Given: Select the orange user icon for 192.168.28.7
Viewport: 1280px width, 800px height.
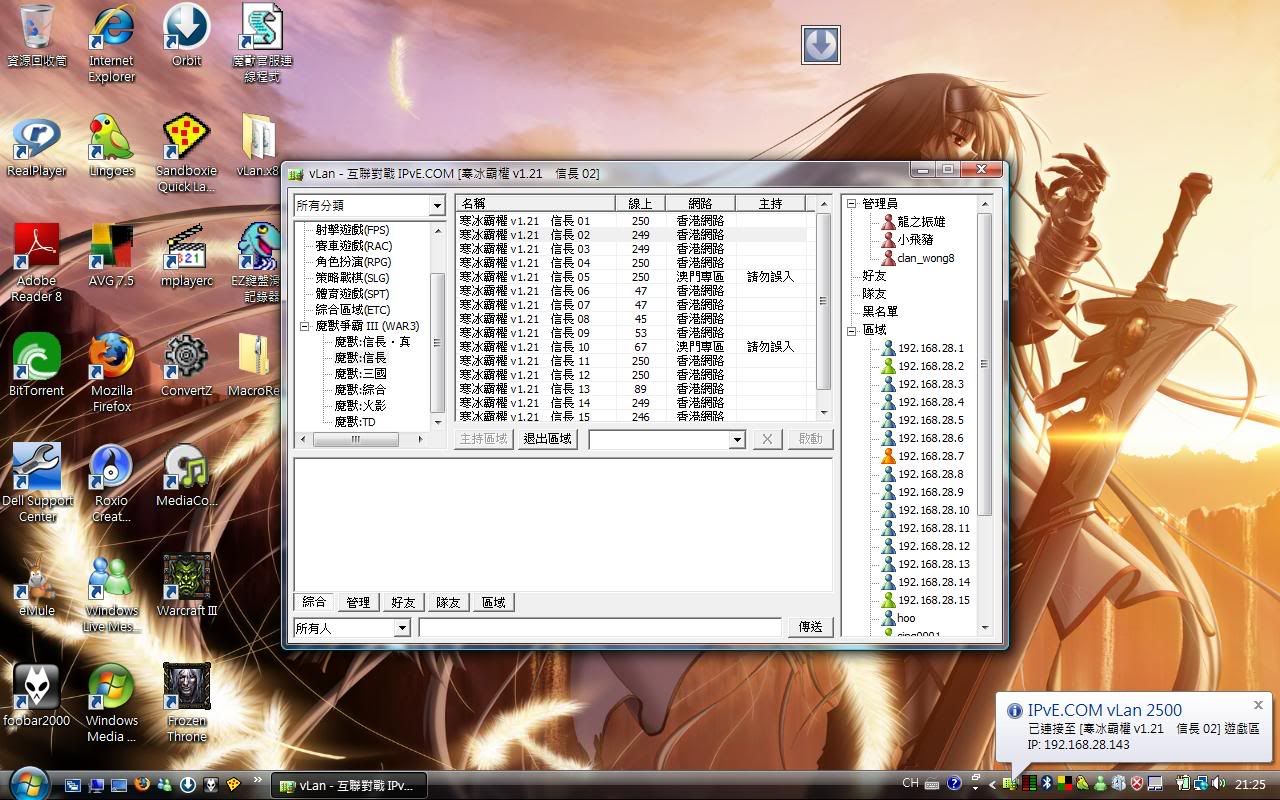Looking at the screenshot, I should [888, 456].
